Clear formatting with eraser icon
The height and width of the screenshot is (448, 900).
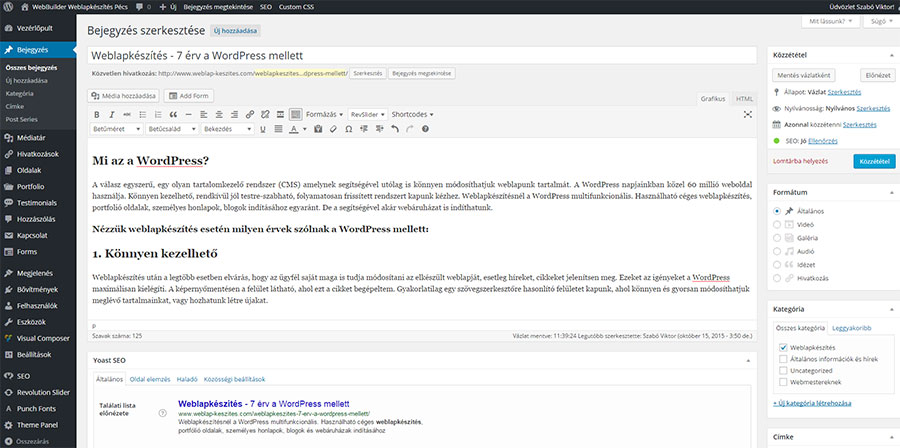[x=333, y=129]
